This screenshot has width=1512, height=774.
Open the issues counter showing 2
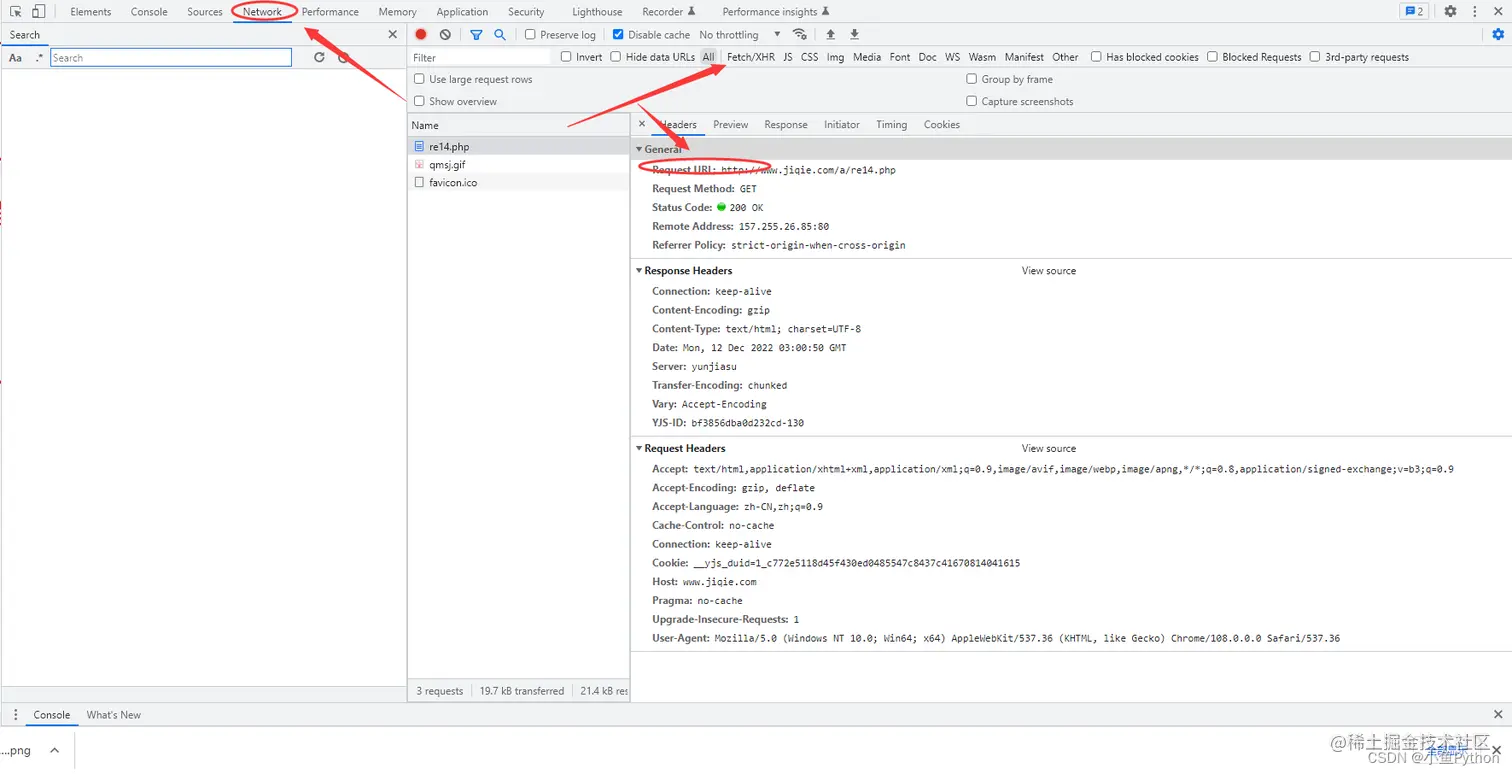point(1414,12)
